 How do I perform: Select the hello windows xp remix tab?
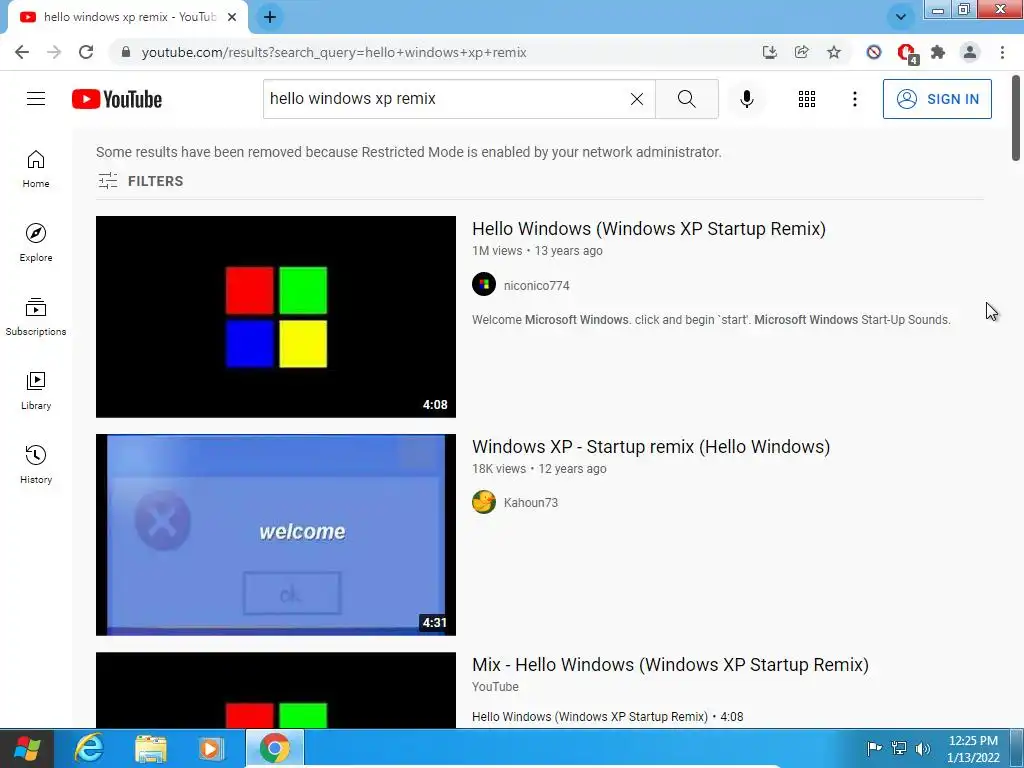pos(128,17)
